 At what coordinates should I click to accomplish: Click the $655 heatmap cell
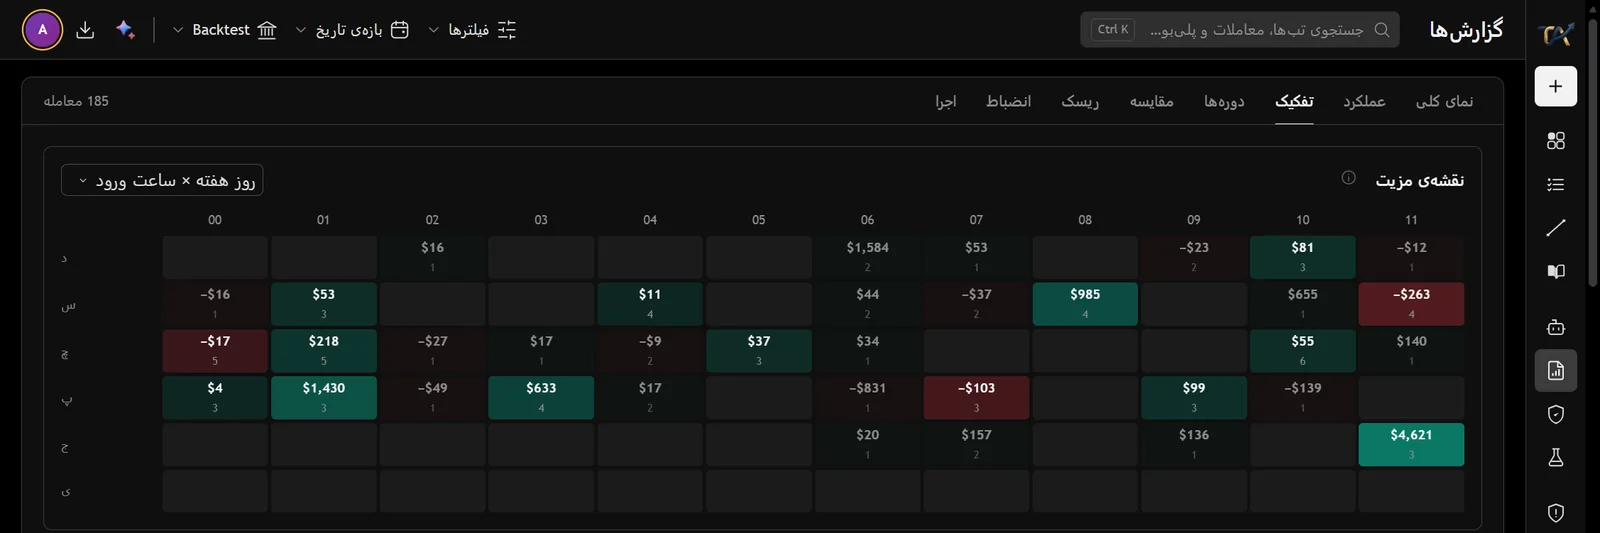[x=1302, y=304]
